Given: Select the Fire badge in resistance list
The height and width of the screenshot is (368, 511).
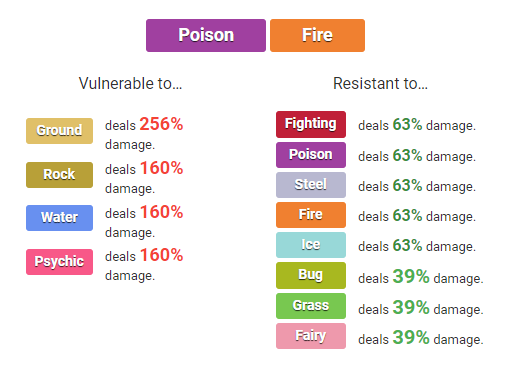Looking at the screenshot, I should click(x=311, y=215).
